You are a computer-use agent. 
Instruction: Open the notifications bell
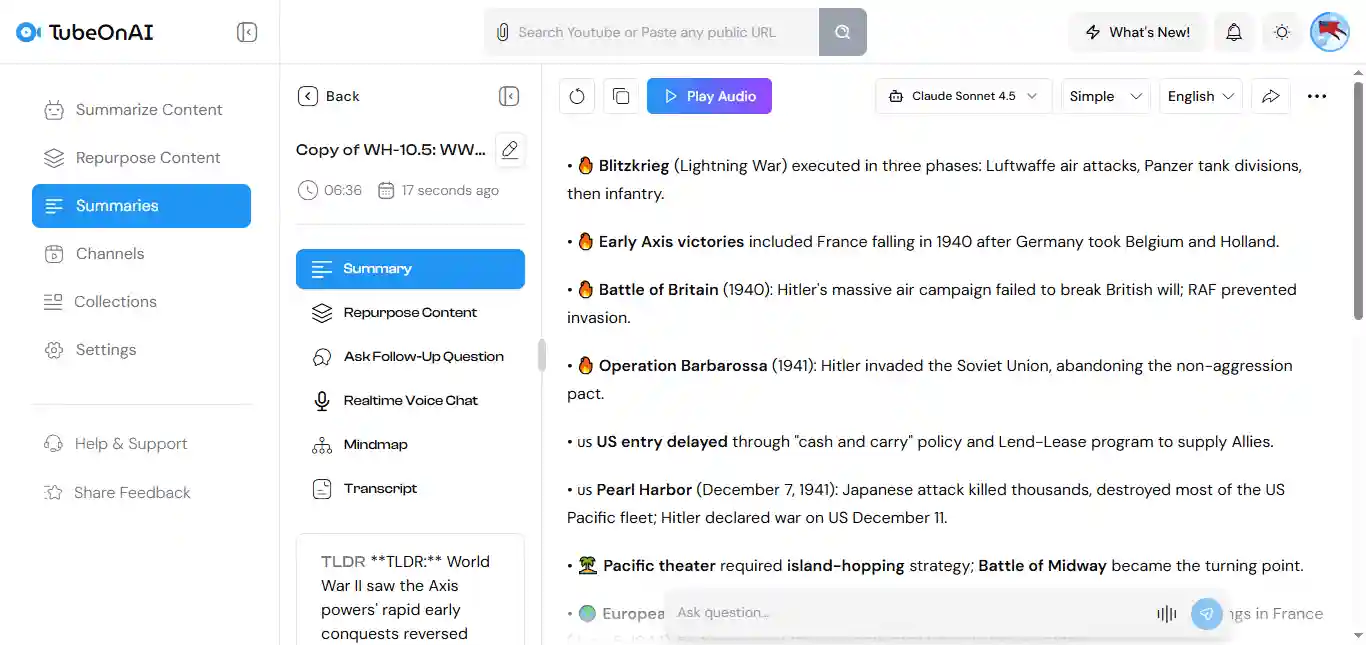[x=1234, y=32]
